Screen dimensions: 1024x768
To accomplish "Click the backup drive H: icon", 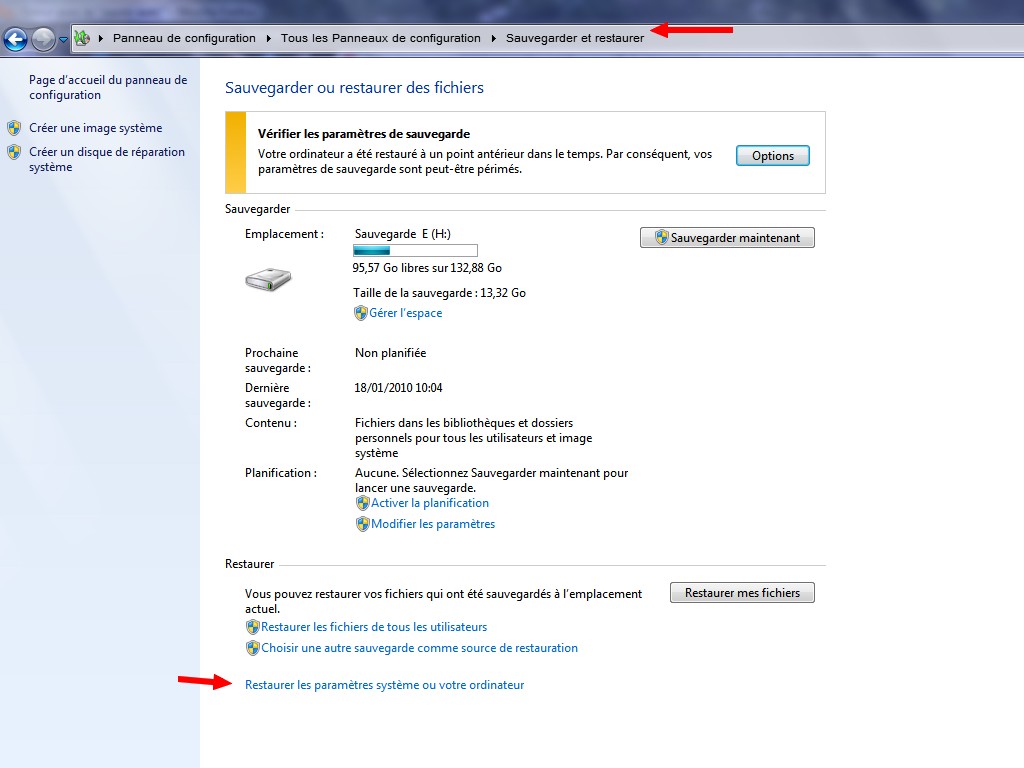I will click(268, 280).
